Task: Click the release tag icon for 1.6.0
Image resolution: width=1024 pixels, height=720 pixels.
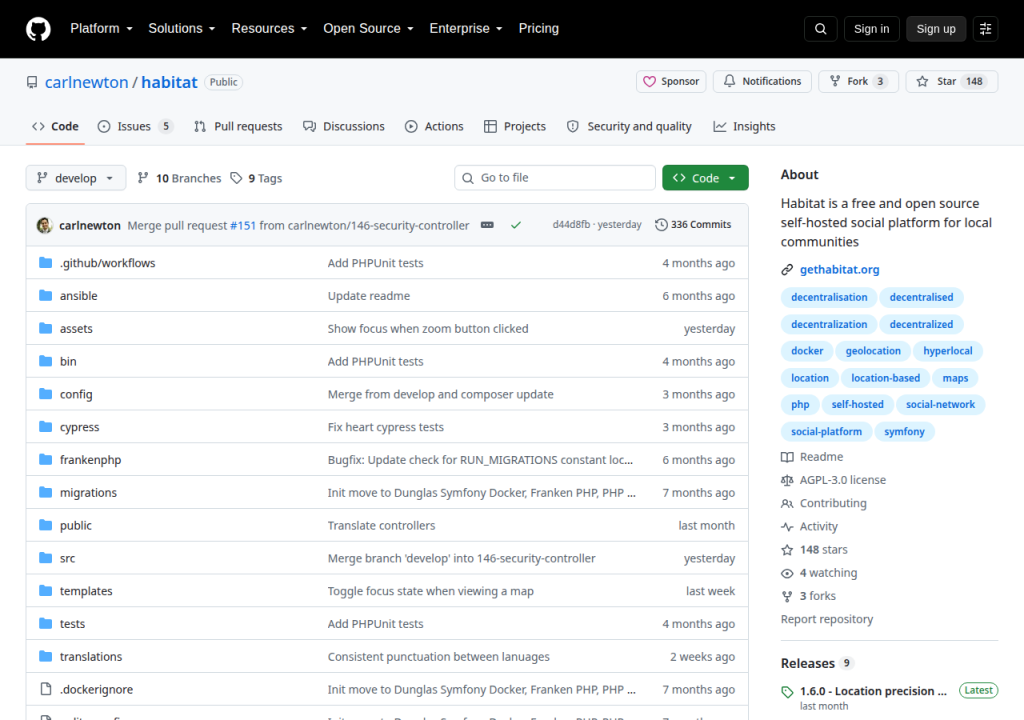Action: [x=787, y=692]
